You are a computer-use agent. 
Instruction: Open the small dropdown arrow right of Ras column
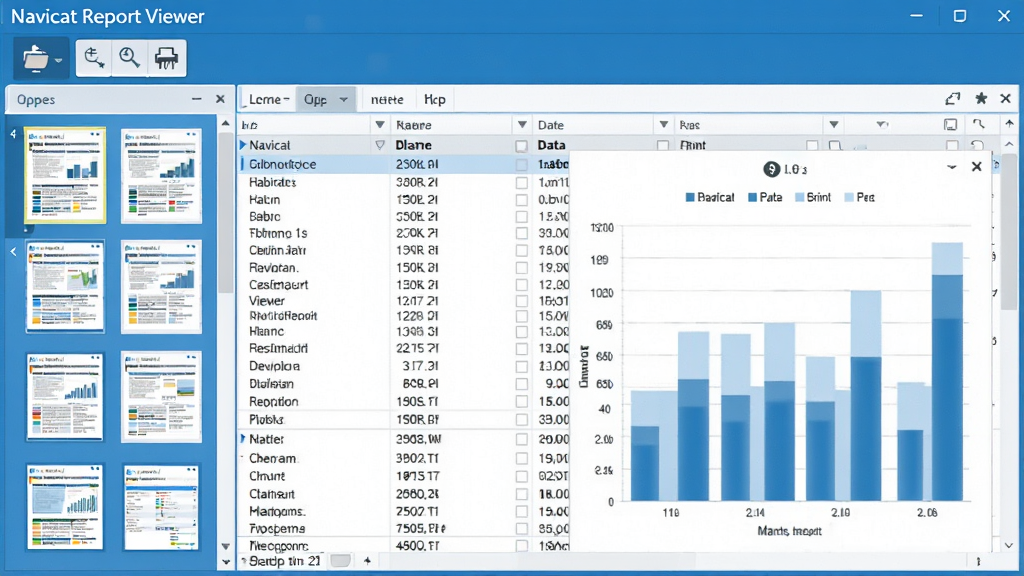pyautogui.click(x=882, y=124)
